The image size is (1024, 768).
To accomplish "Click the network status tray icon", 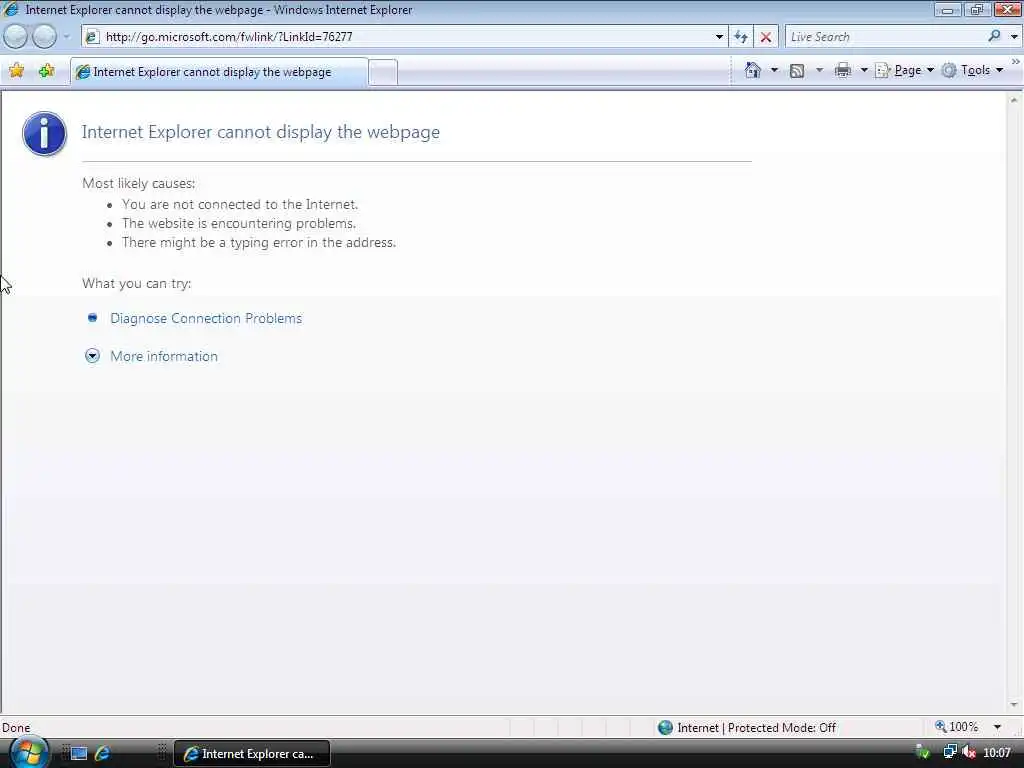I will [x=950, y=752].
